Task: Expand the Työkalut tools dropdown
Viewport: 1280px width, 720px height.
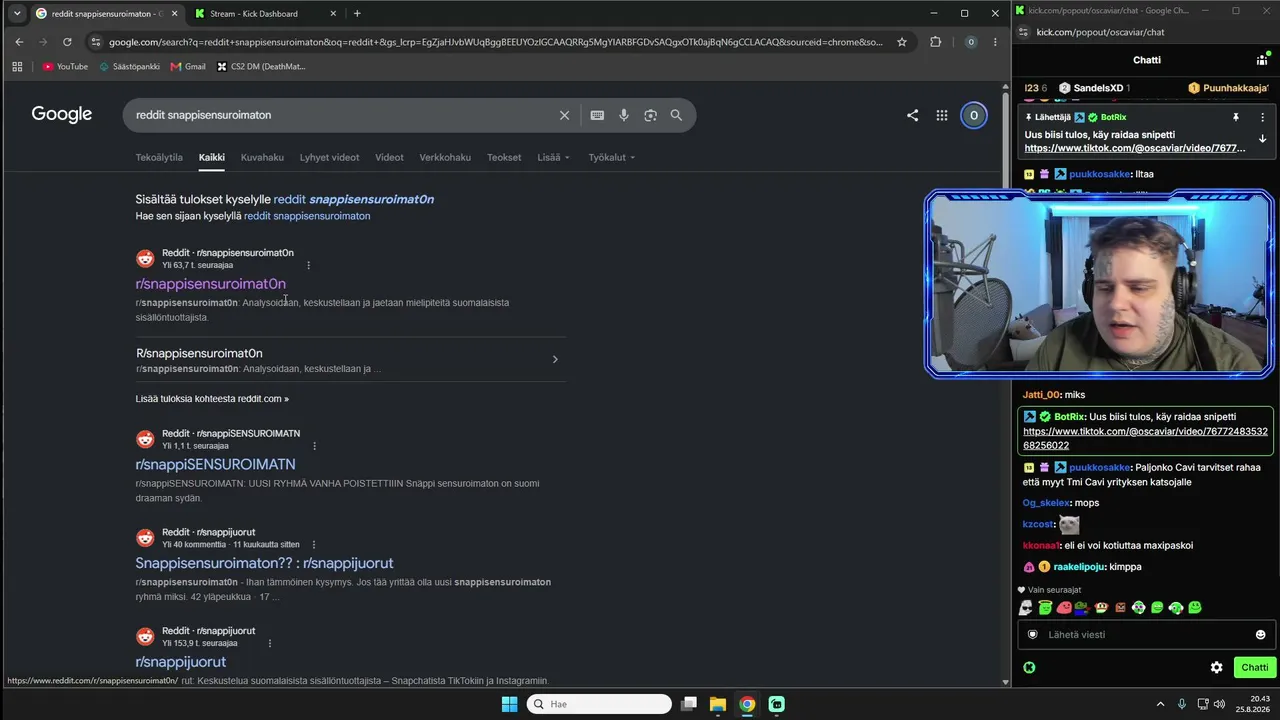Action: (x=612, y=157)
